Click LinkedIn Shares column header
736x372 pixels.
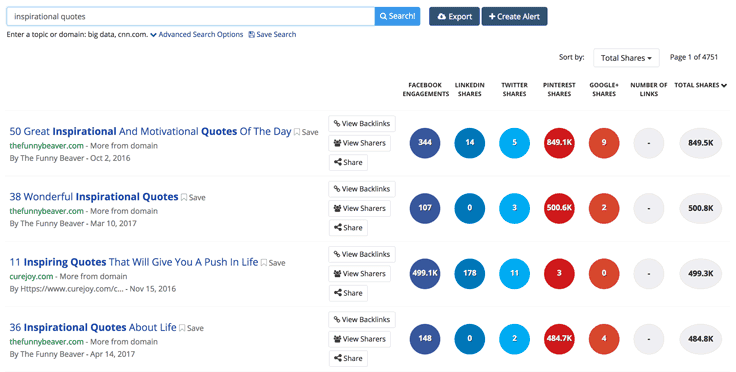[x=469, y=89]
